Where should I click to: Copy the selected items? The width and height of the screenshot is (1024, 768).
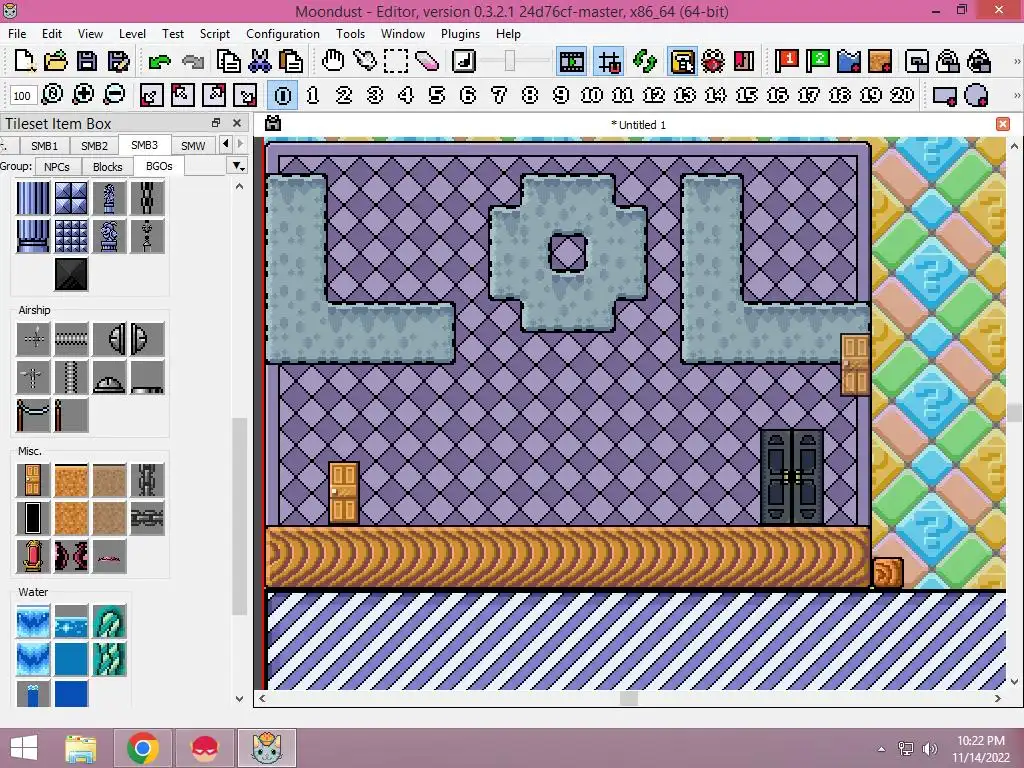click(x=229, y=61)
